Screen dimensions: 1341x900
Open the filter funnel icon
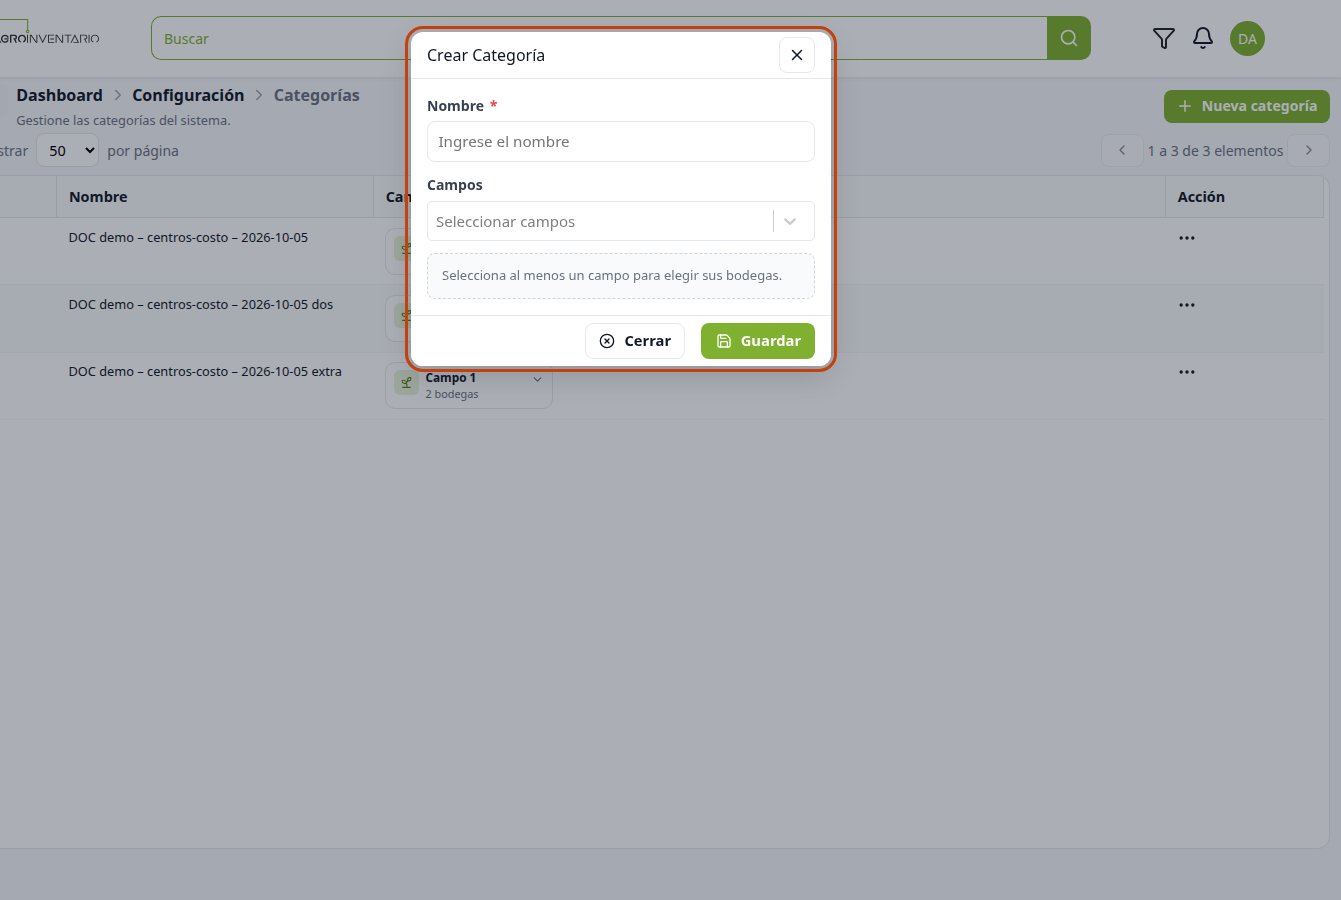click(x=1164, y=38)
